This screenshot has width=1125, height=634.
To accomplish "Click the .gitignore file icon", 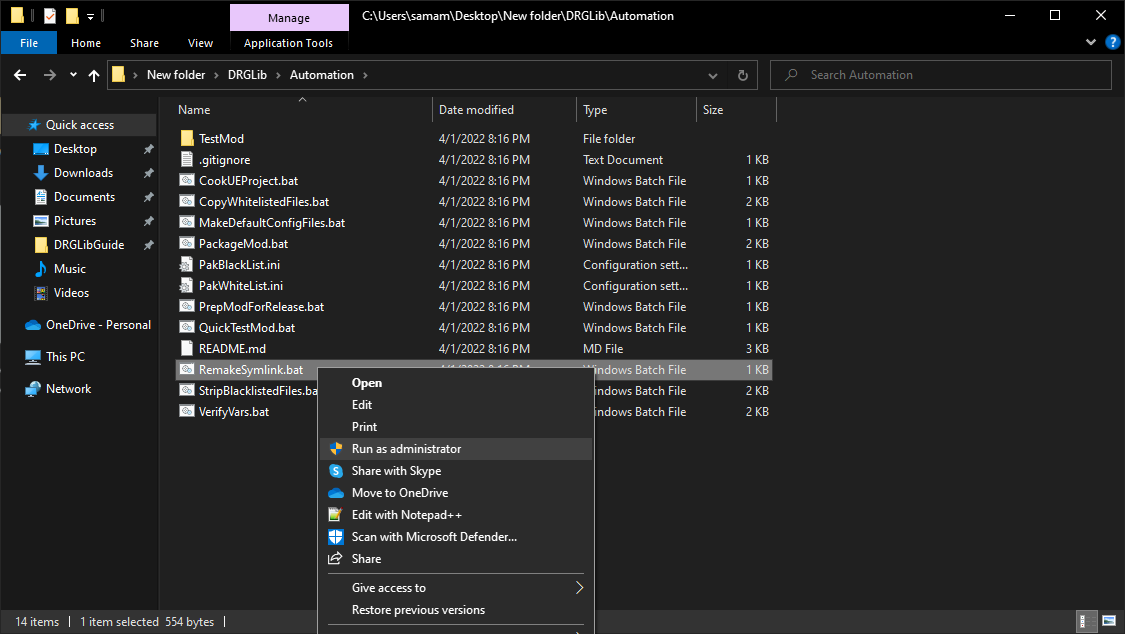I will [187, 159].
